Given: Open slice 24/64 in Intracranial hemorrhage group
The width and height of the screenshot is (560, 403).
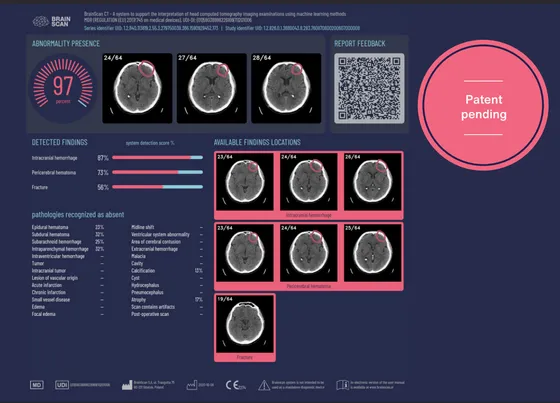Looking at the screenshot, I should 309,182.
